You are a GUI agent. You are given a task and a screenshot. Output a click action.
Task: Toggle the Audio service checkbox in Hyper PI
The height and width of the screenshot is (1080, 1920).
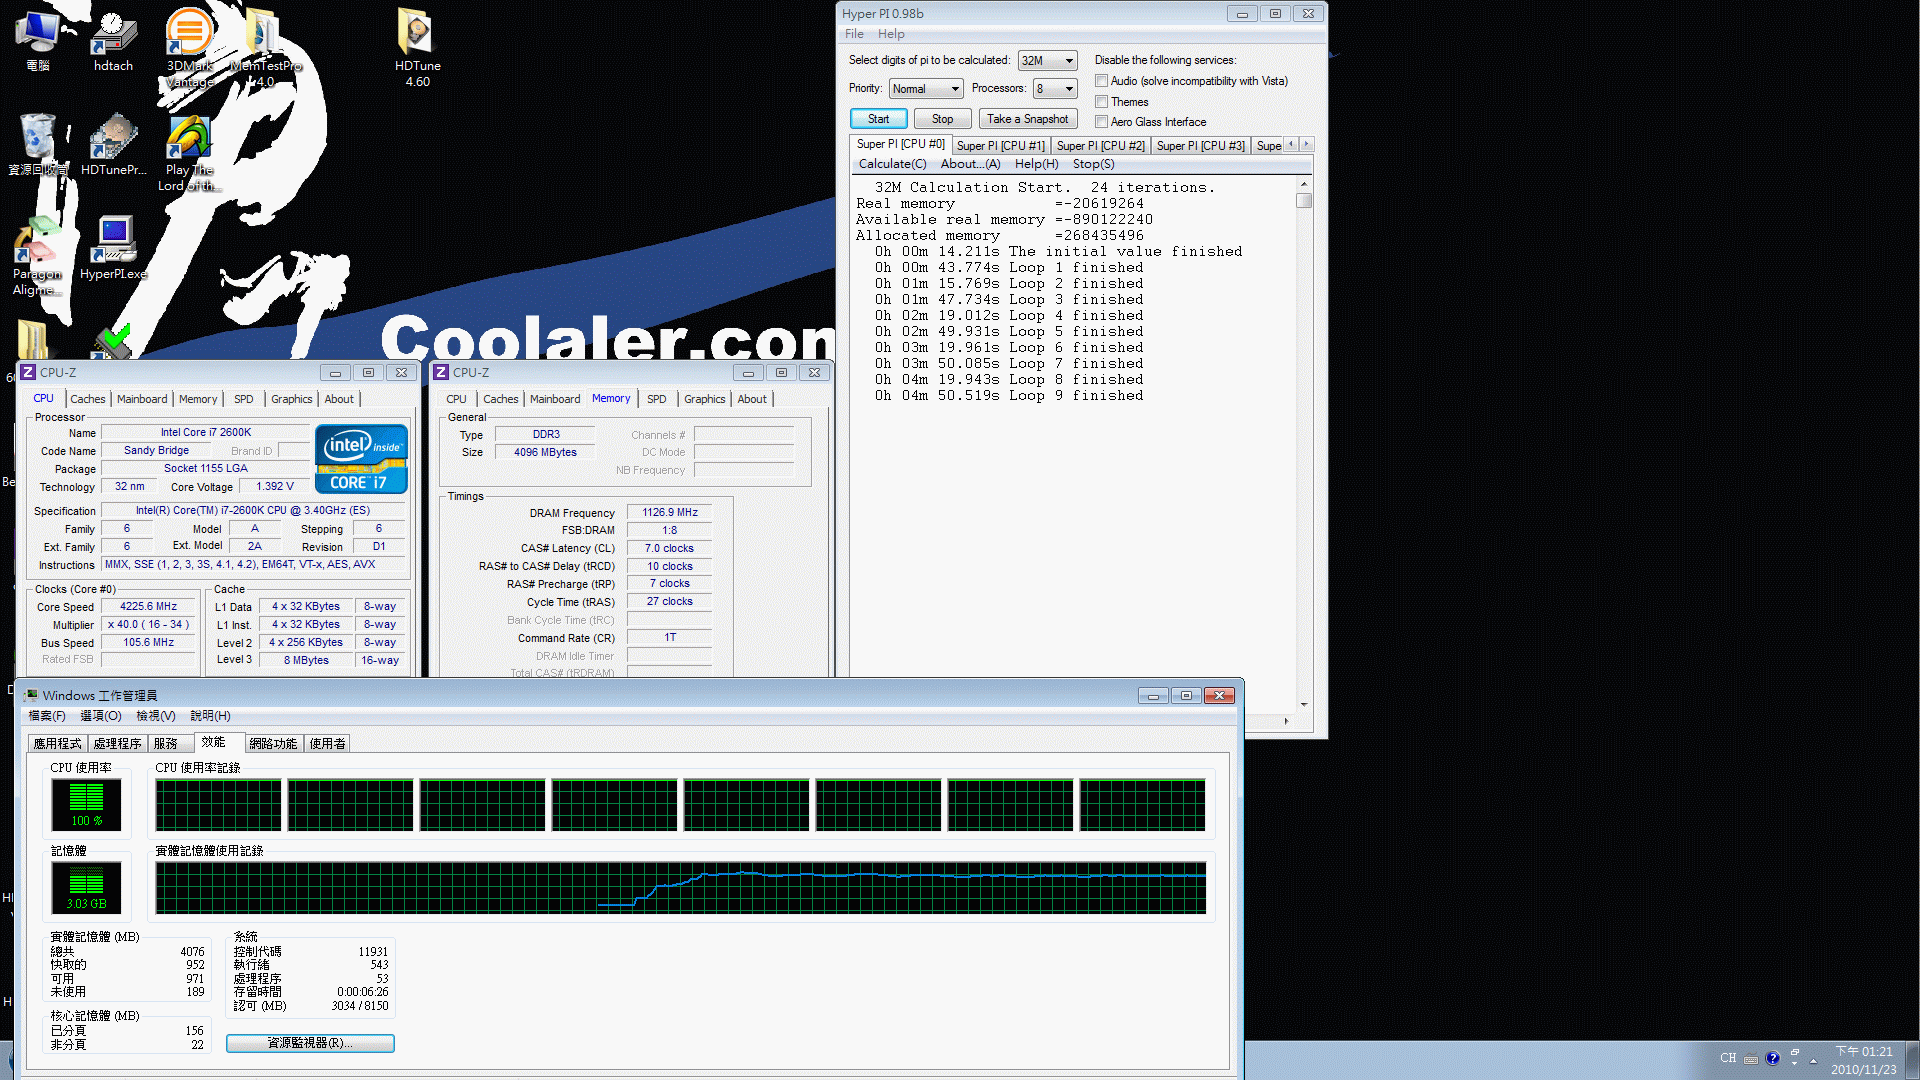(1101, 81)
